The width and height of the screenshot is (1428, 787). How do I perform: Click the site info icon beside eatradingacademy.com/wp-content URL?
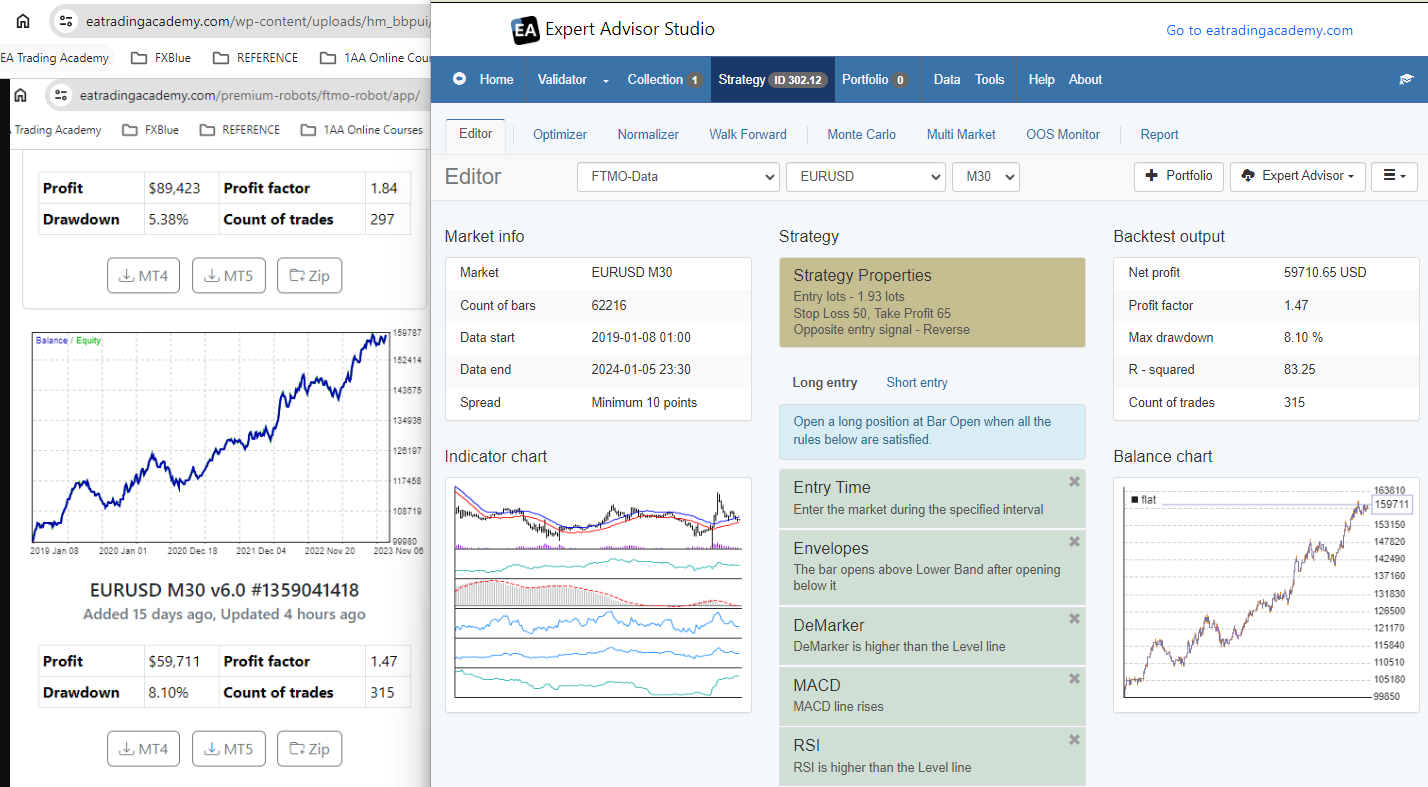tap(66, 20)
